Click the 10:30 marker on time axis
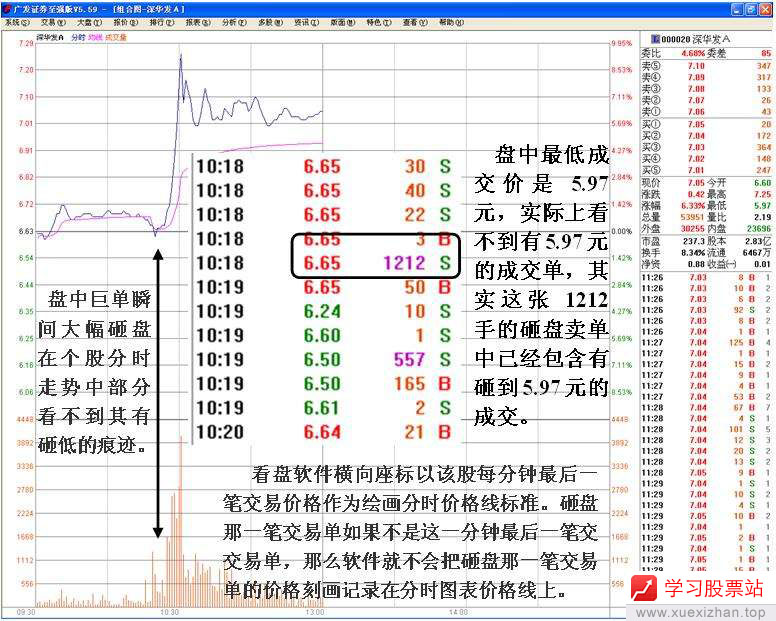The height and width of the screenshot is (621, 776). pos(170,610)
